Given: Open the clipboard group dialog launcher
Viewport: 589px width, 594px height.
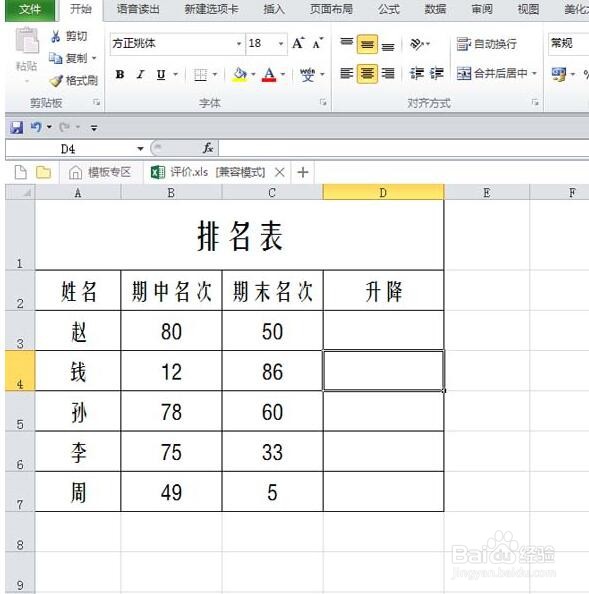Looking at the screenshot, I should tap(97, 102).
